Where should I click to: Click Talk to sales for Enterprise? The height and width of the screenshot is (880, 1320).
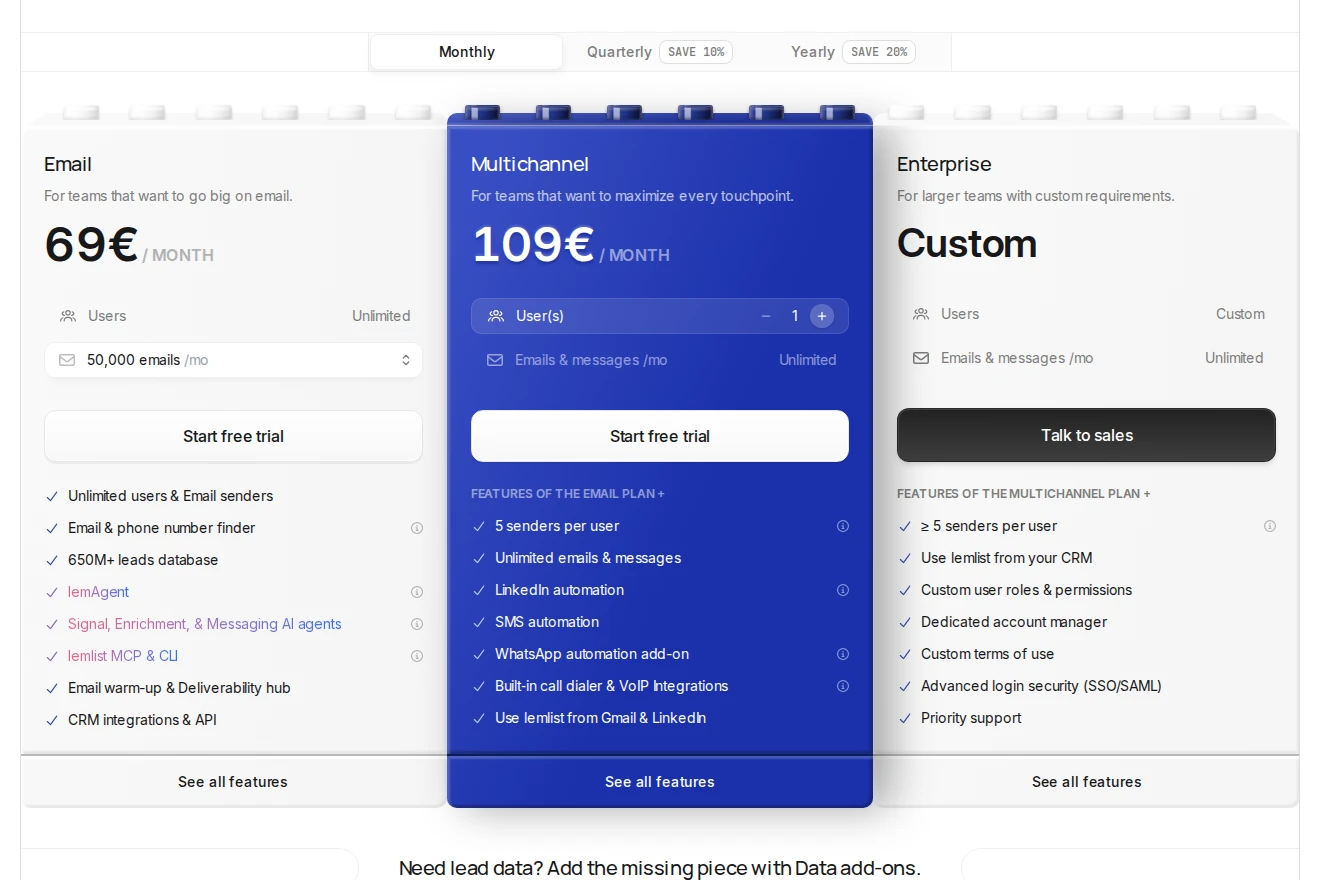point(1086,435)
